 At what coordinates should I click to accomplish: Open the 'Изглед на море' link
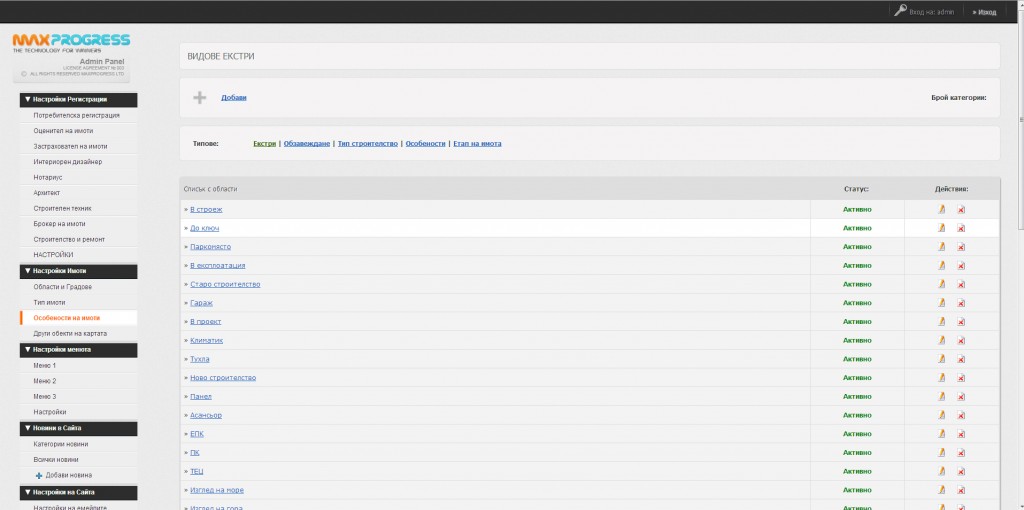pos(217,490)
